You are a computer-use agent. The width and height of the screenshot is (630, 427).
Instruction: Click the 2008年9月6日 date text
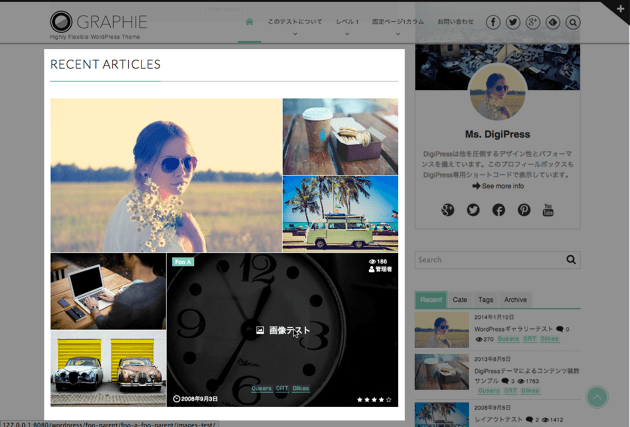tap(492, 407)
